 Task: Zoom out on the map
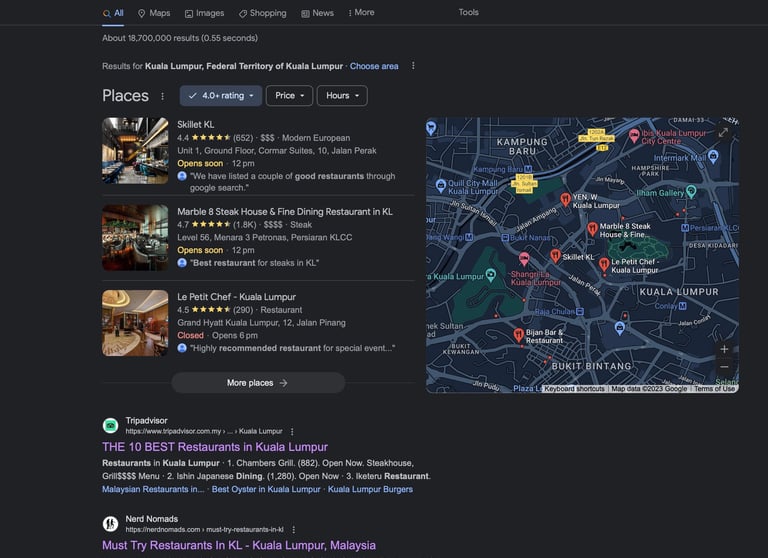[x=724, y=367]
